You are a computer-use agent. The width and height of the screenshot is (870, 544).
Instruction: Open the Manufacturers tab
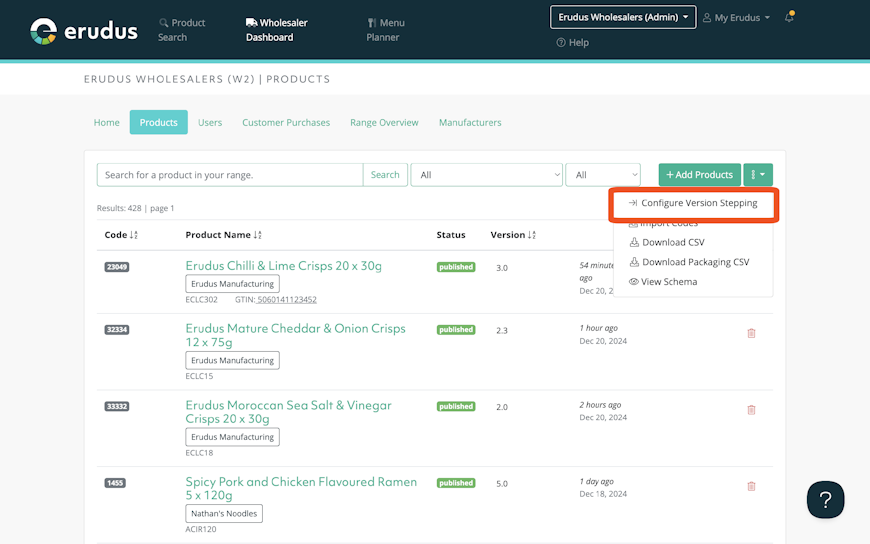[x=470, y=122]
